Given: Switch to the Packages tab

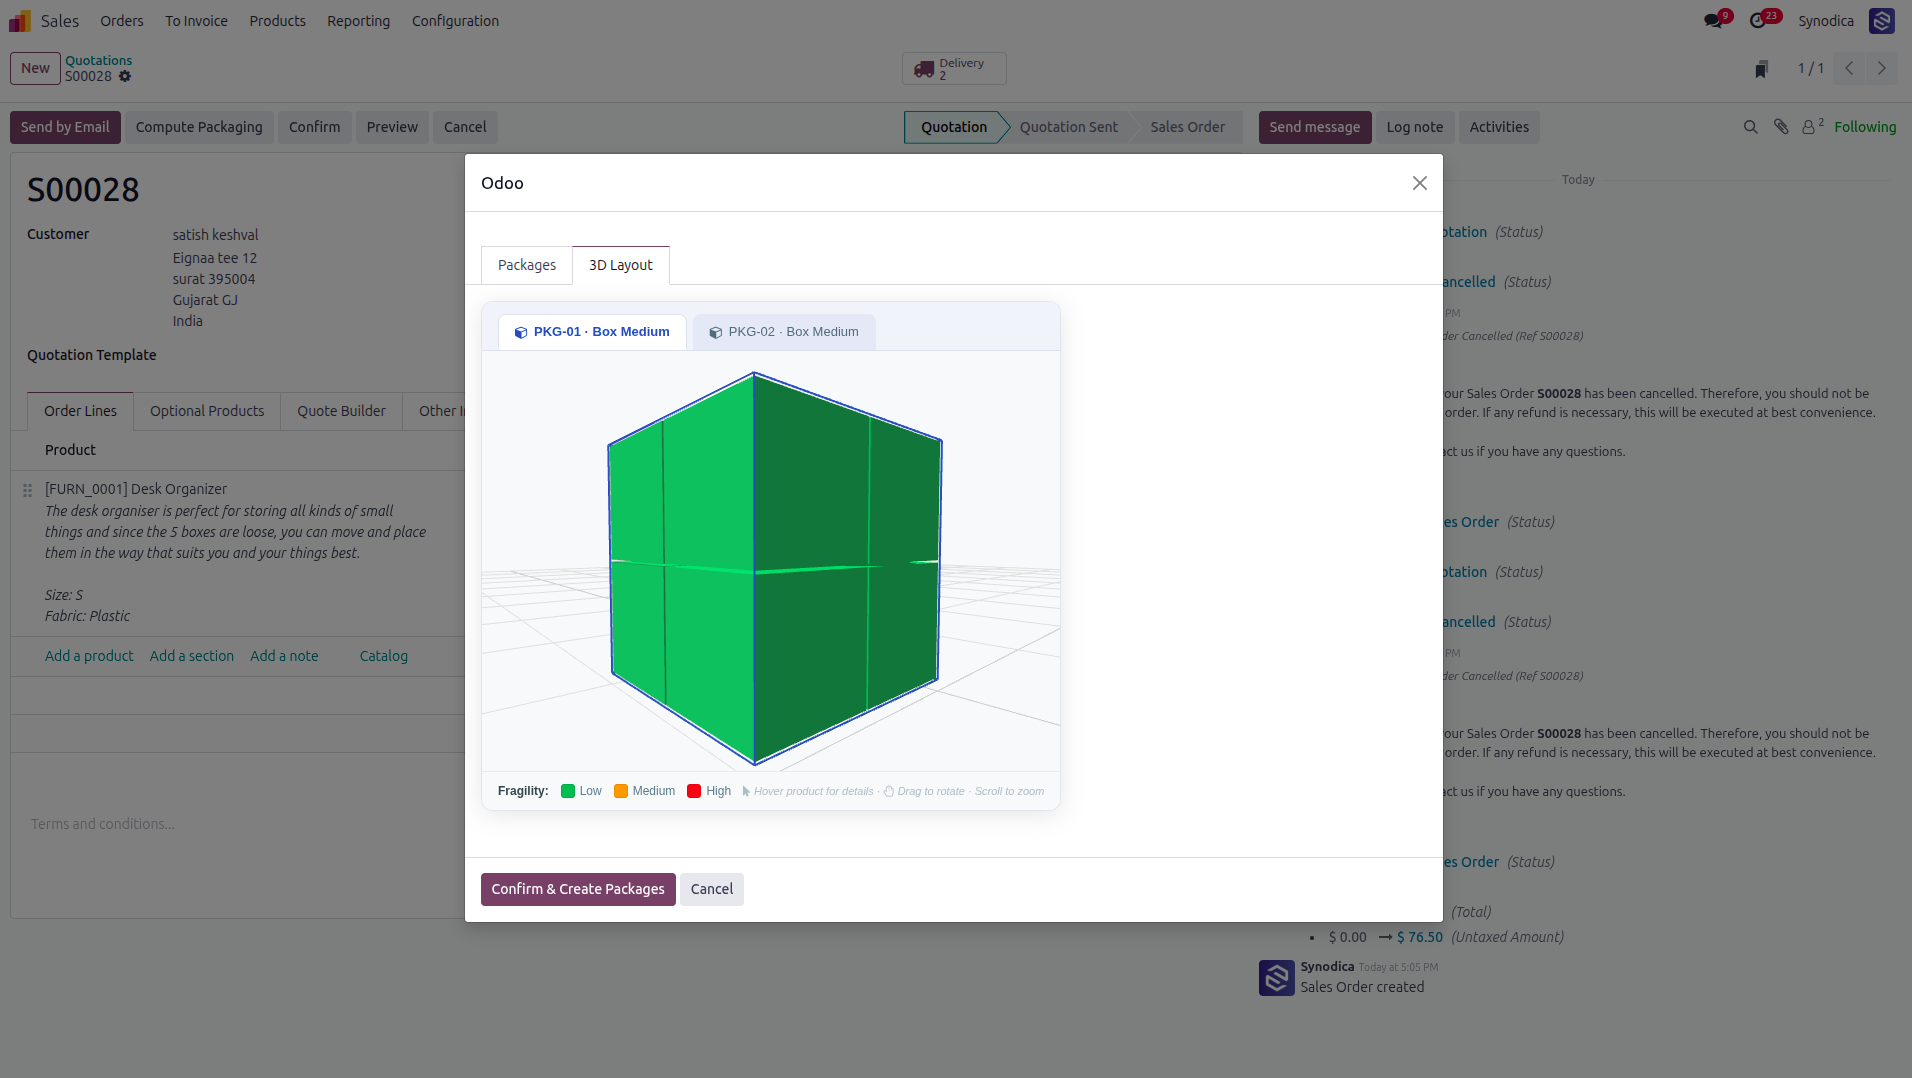Looking at the screenshot, I should [527, 265].
